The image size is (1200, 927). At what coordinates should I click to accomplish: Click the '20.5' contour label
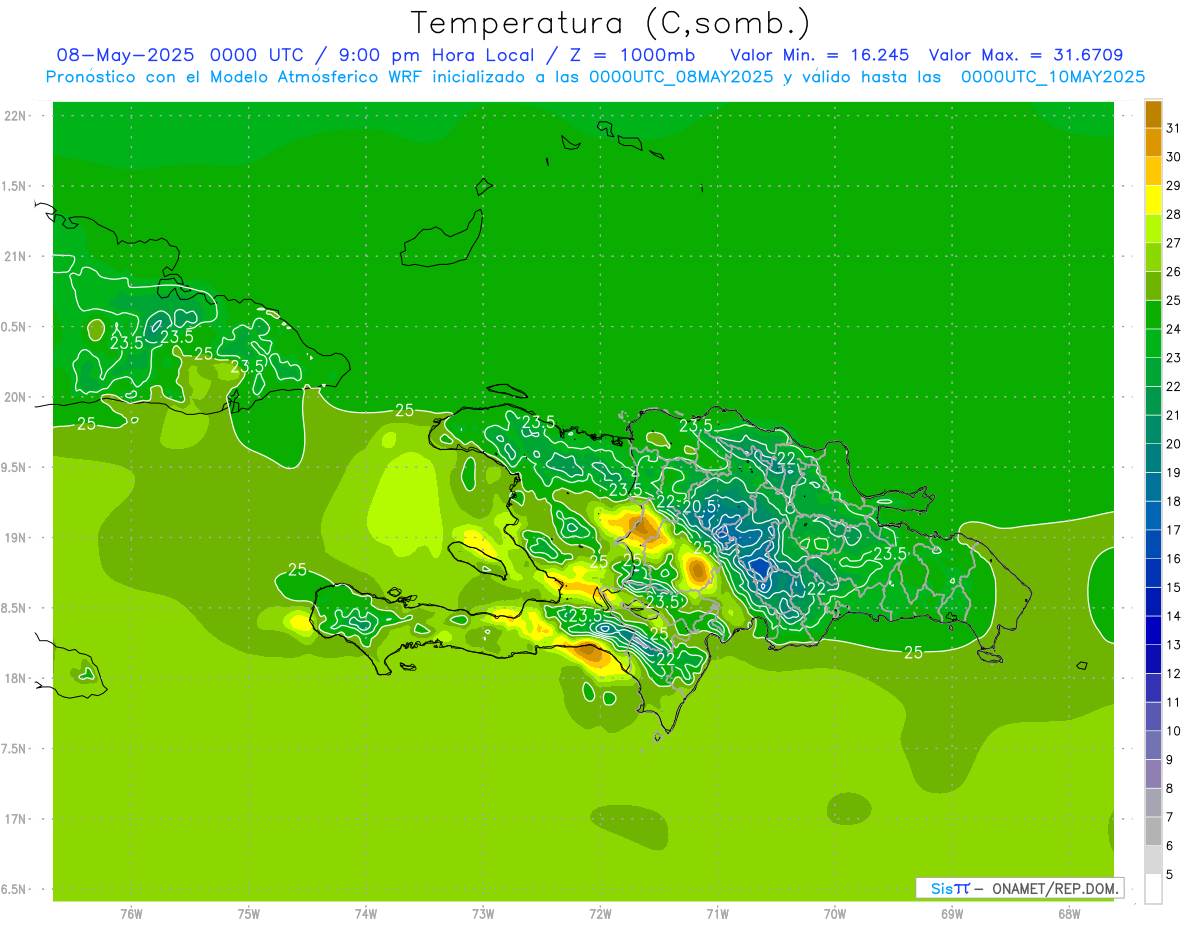698,507
